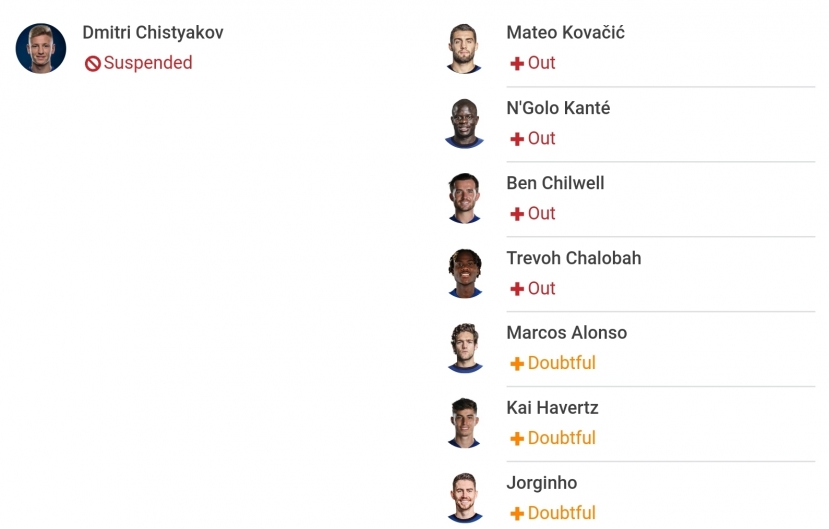
Task: Open the Mateo Kovačić name link
Action: coord(565,33)
